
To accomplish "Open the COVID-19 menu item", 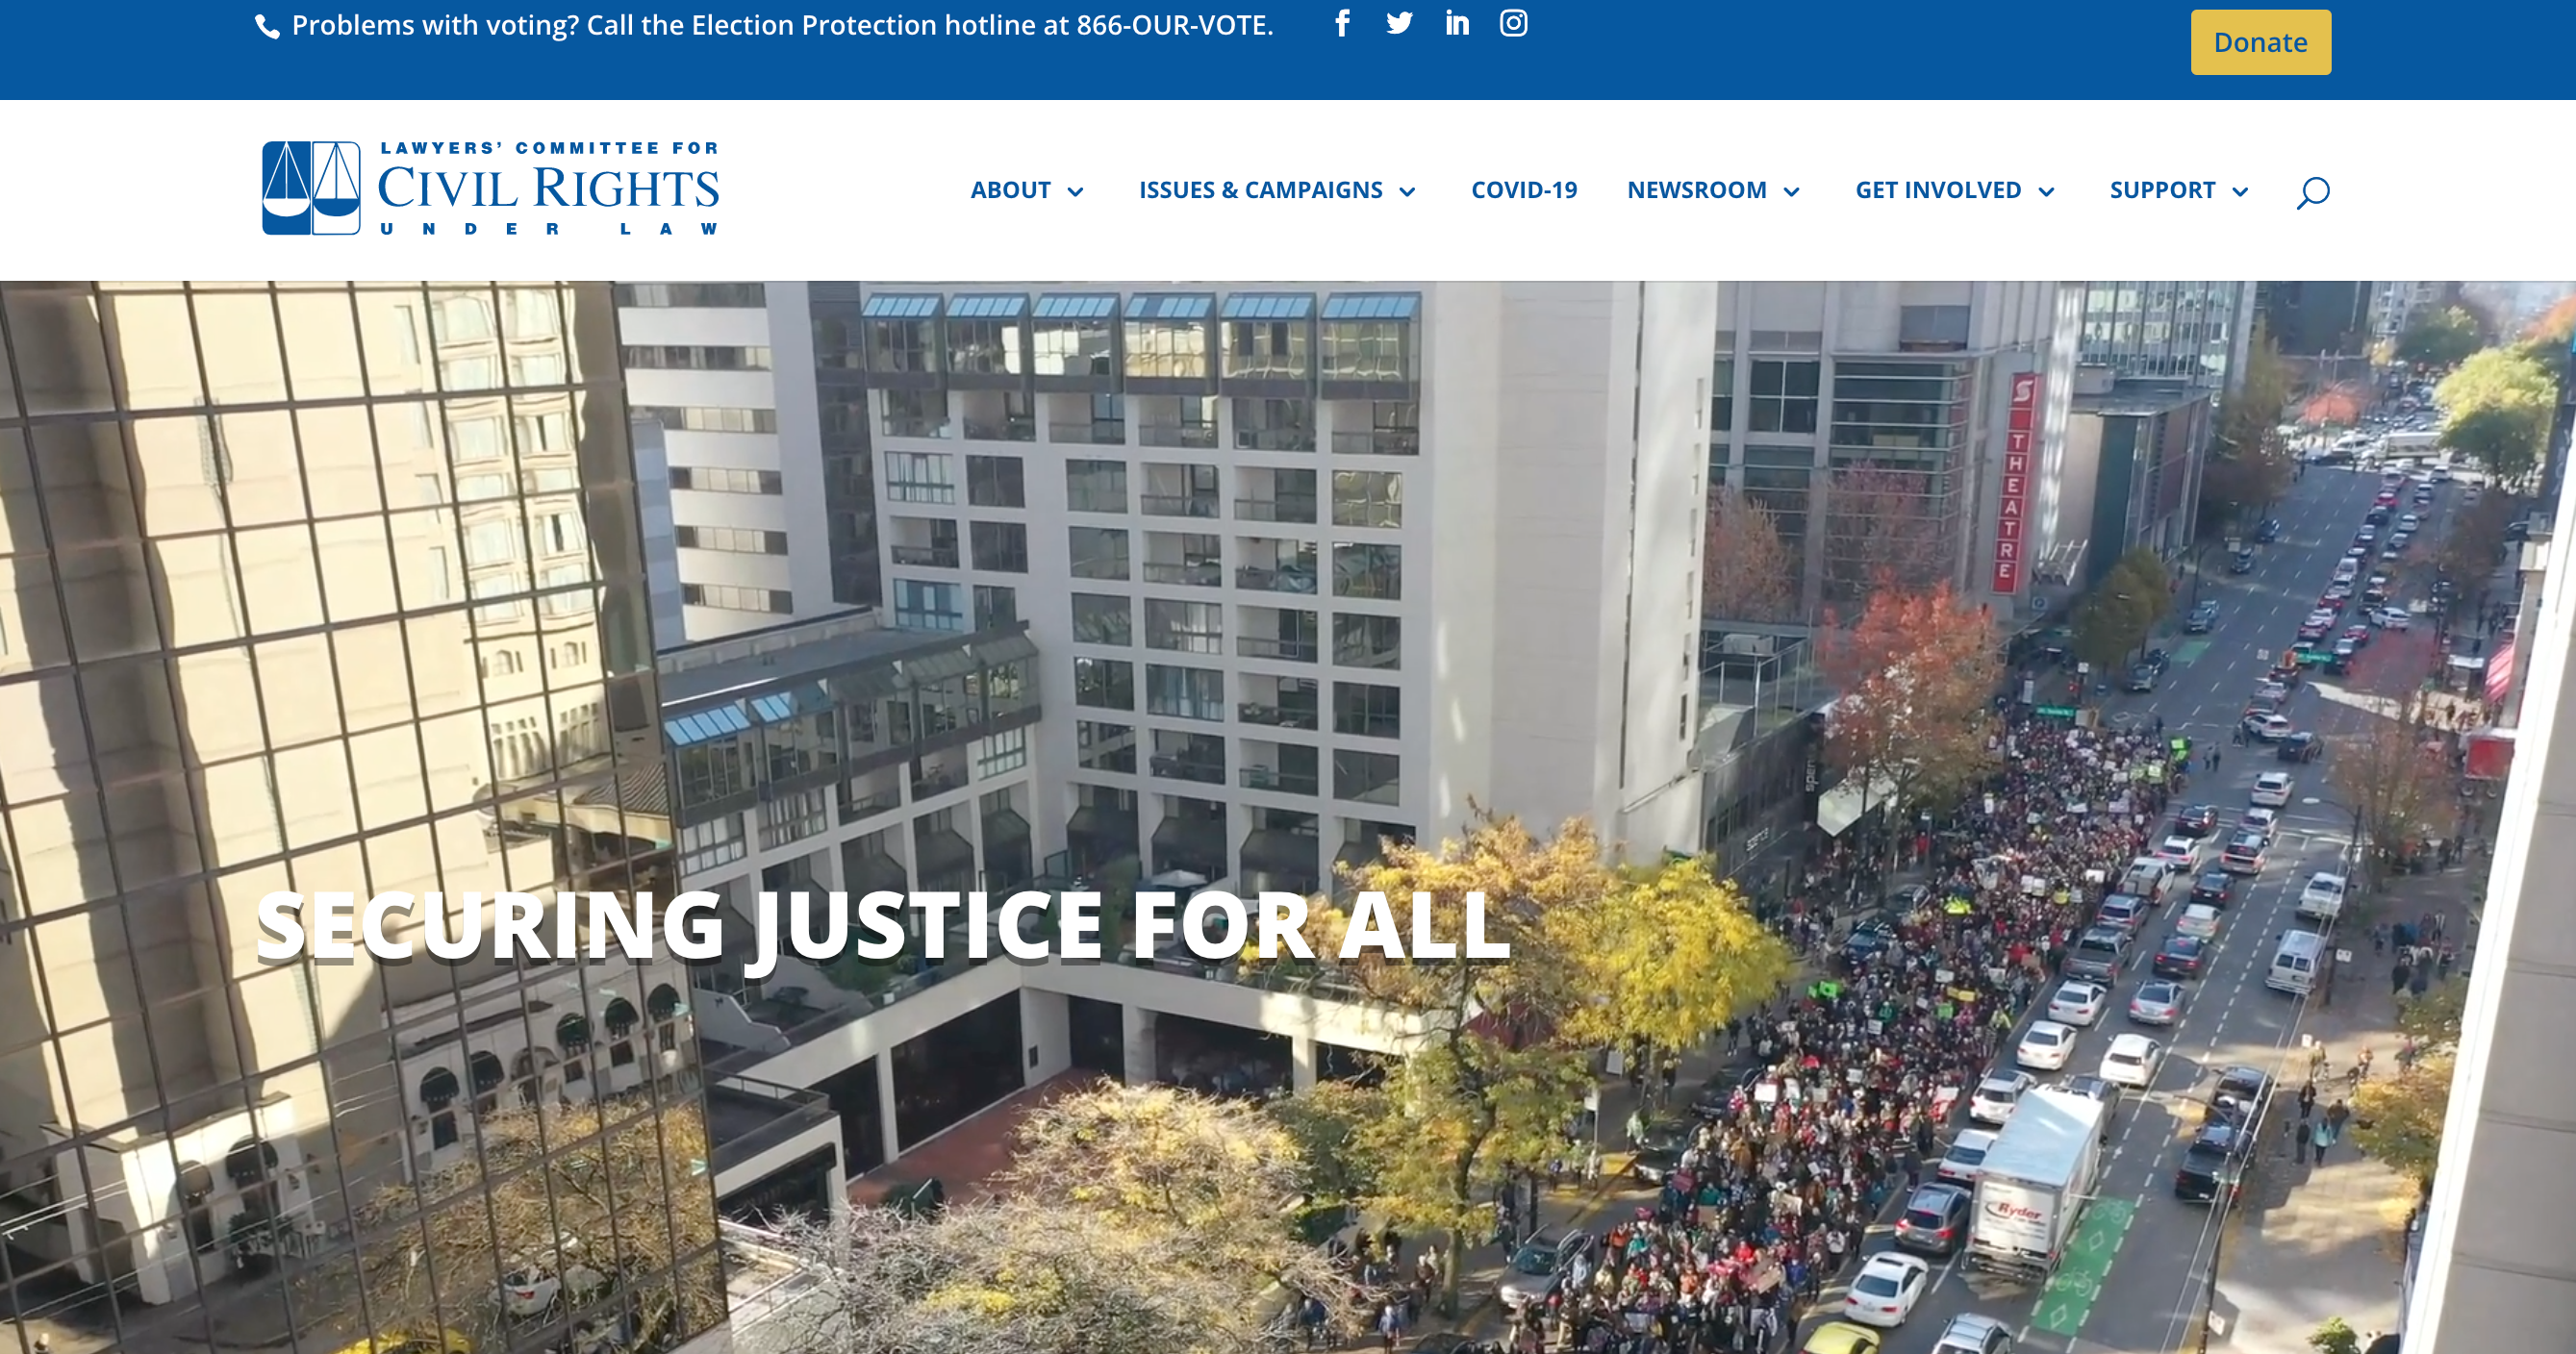I will click(x=1524, y=190).
